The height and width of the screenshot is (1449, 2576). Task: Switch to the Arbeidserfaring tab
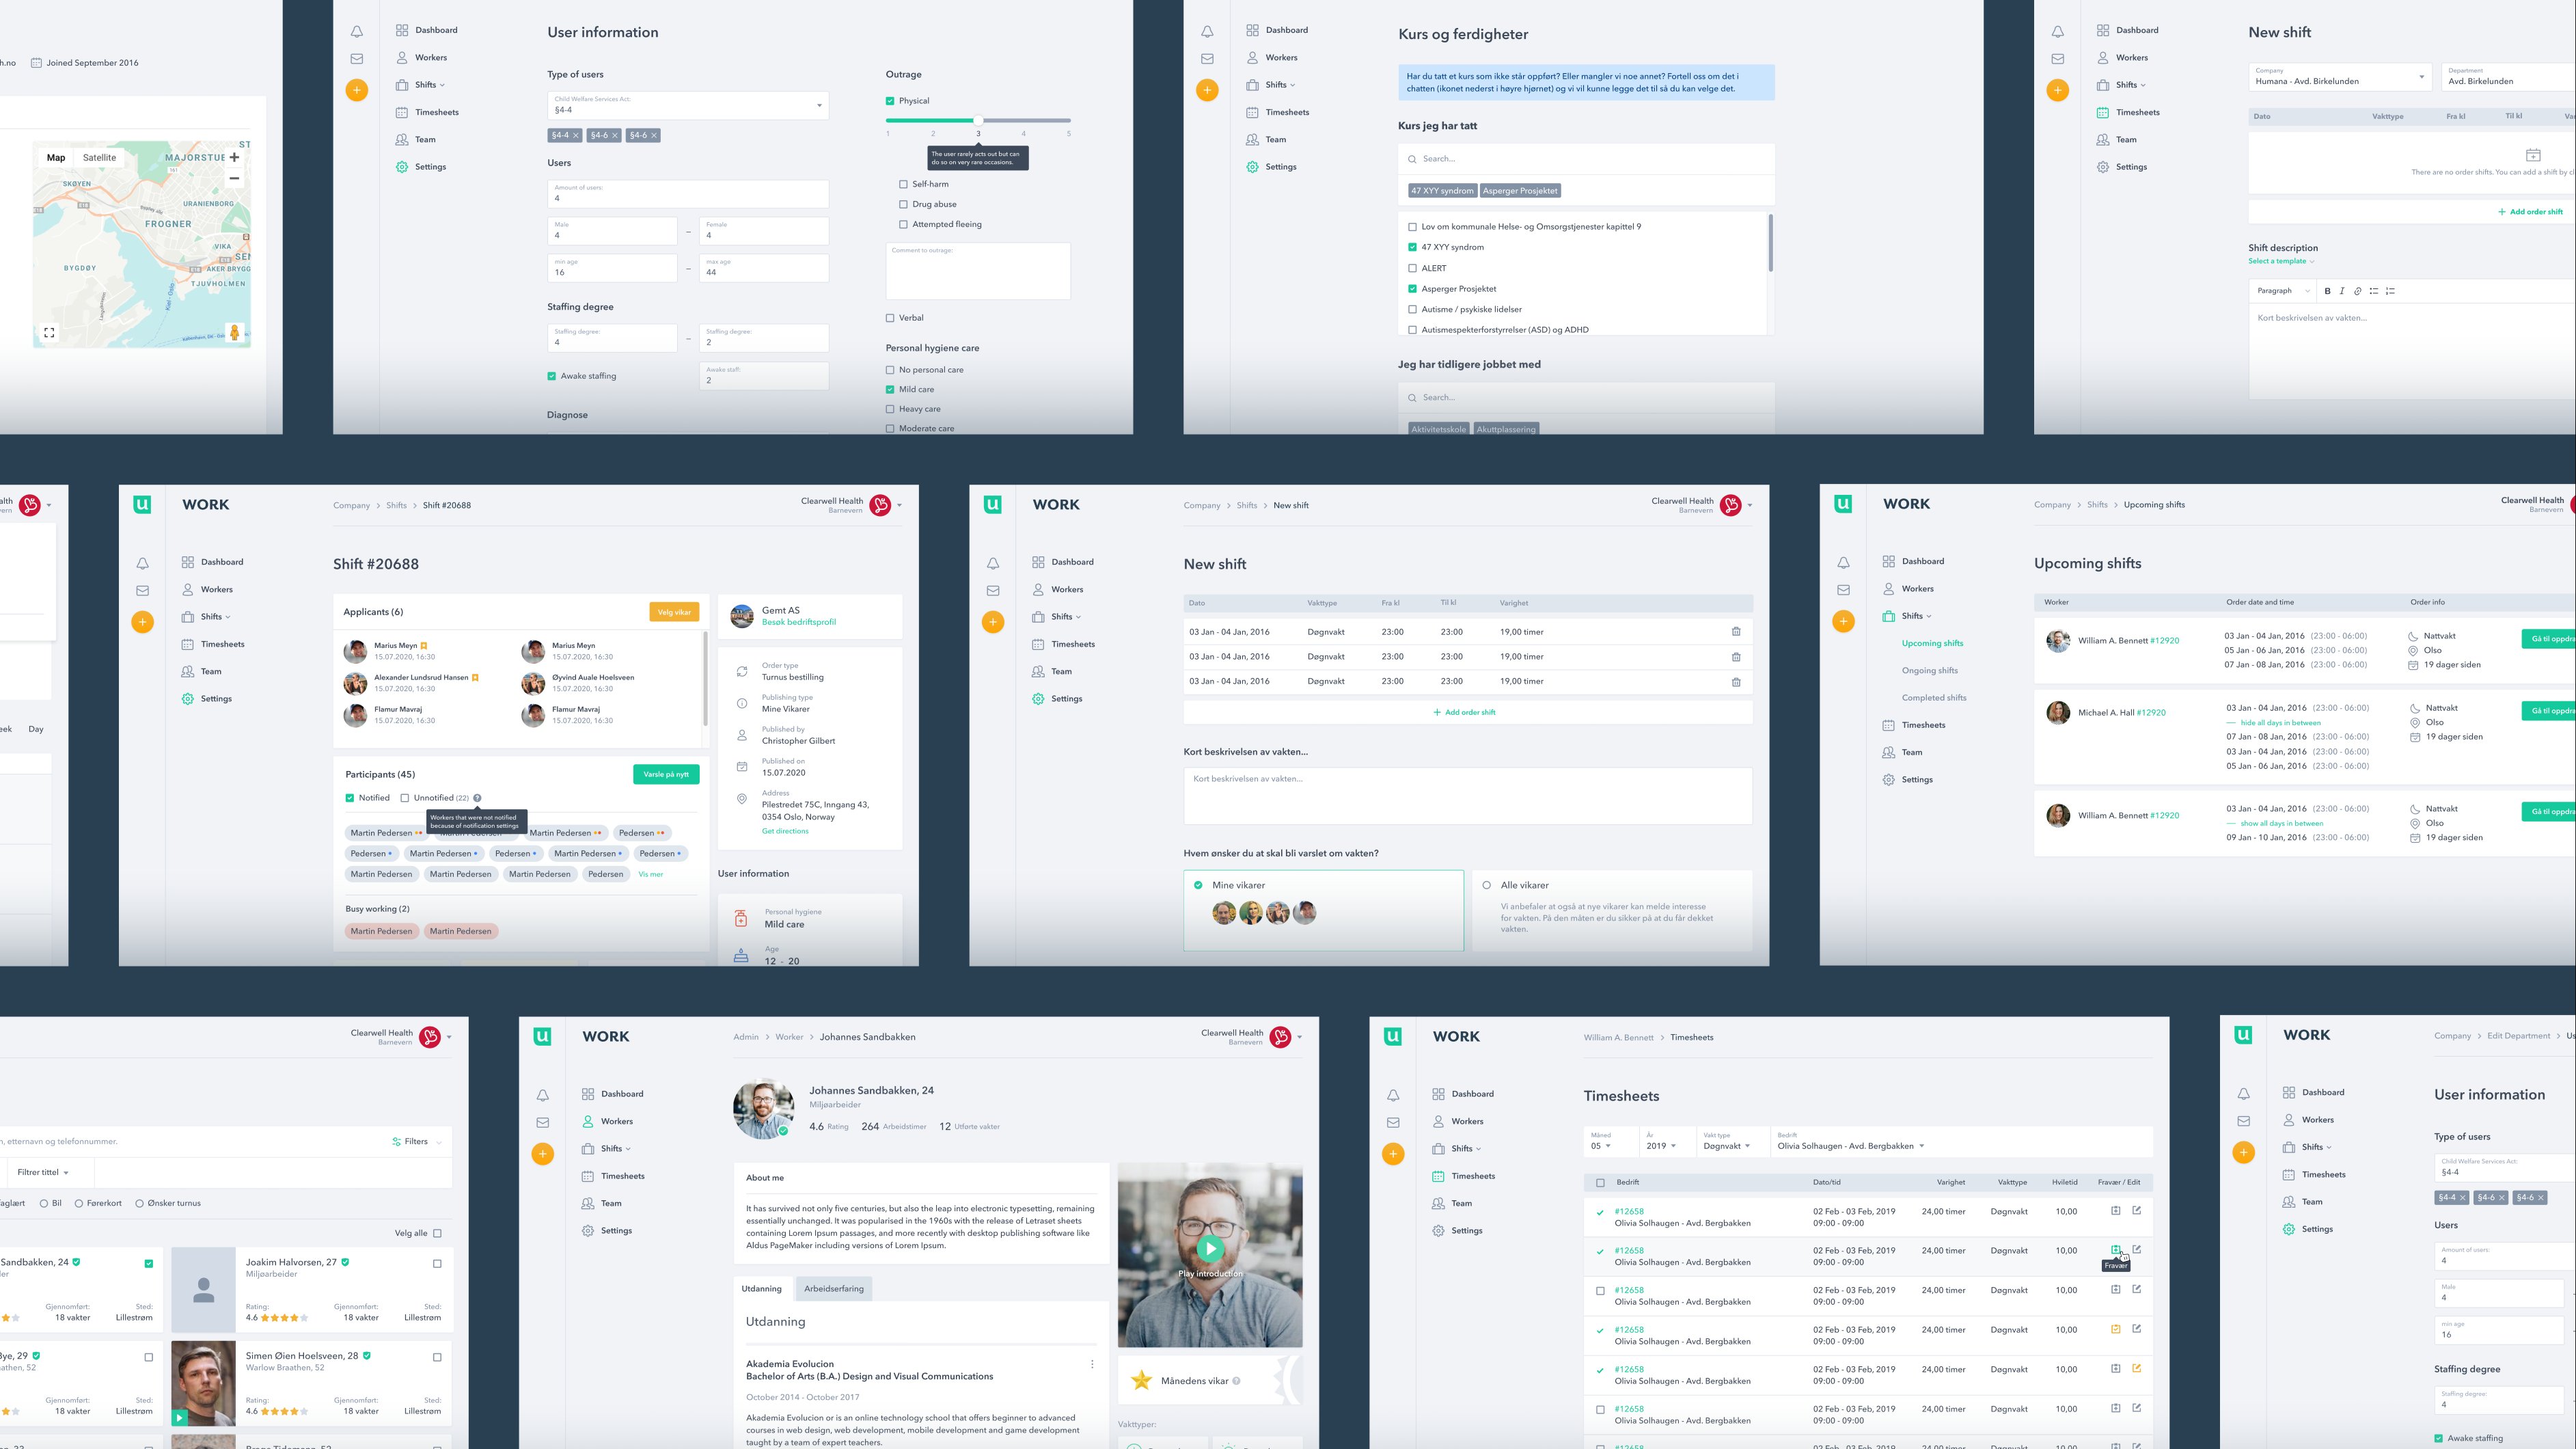point(833,1288)
